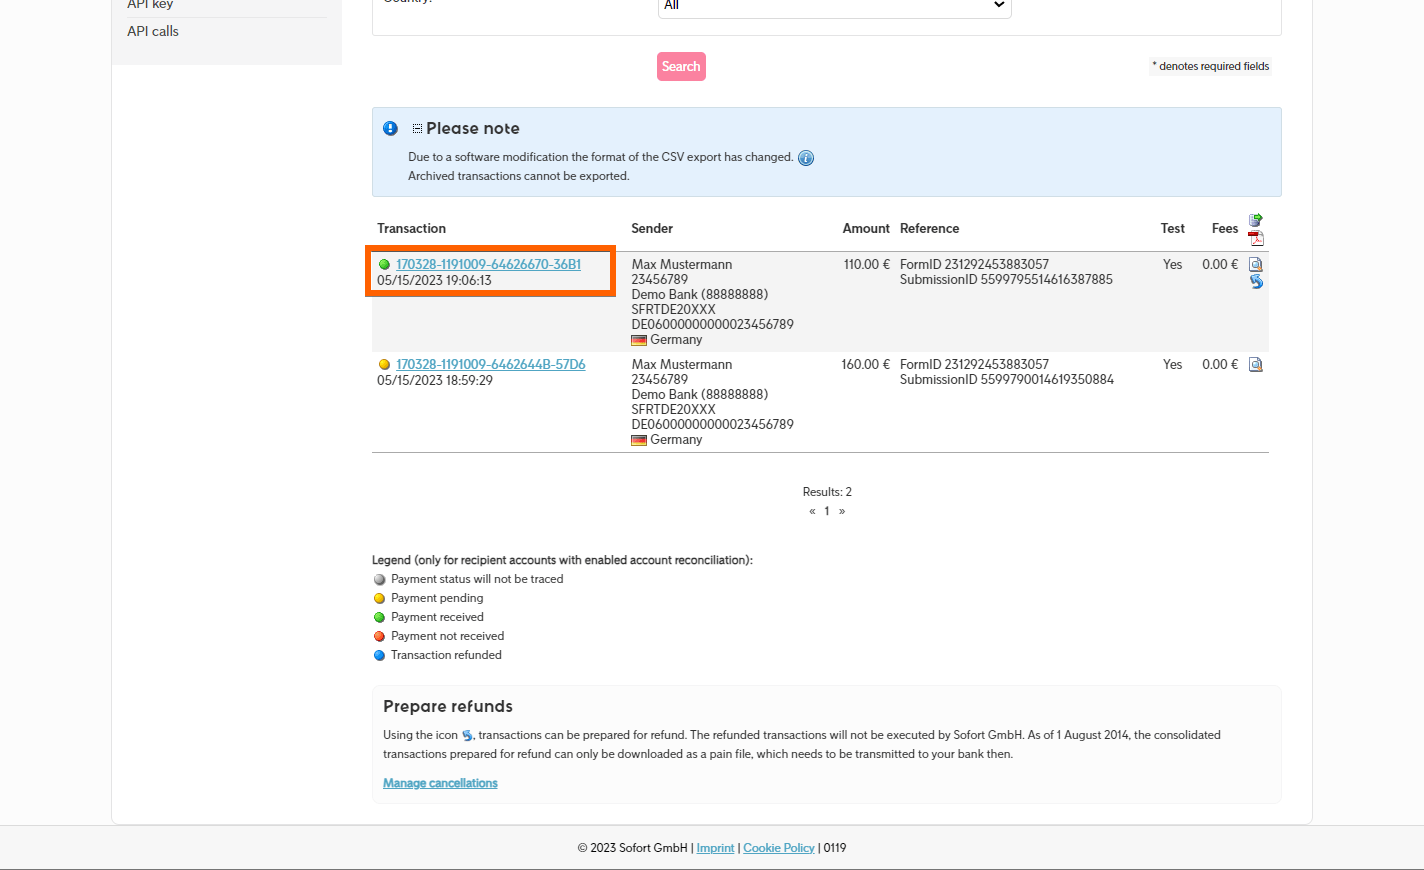Click the PDF export icon
This screenshot has width=1424, height=870.
coord(1256,238)
